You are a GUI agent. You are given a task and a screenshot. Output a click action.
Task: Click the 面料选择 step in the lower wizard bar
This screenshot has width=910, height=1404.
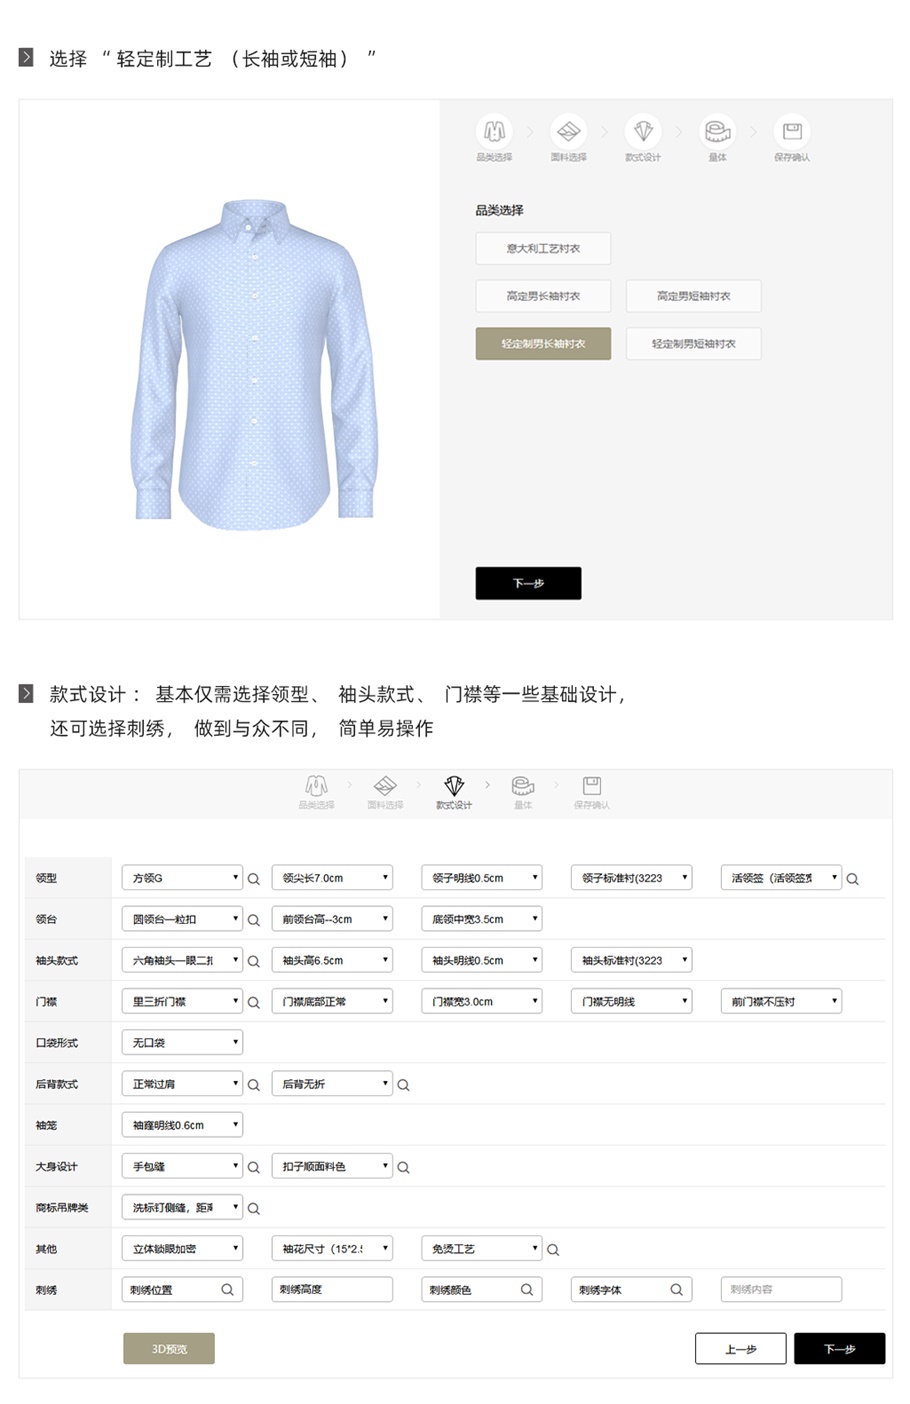pyautogui.click(x=385, y=791)
